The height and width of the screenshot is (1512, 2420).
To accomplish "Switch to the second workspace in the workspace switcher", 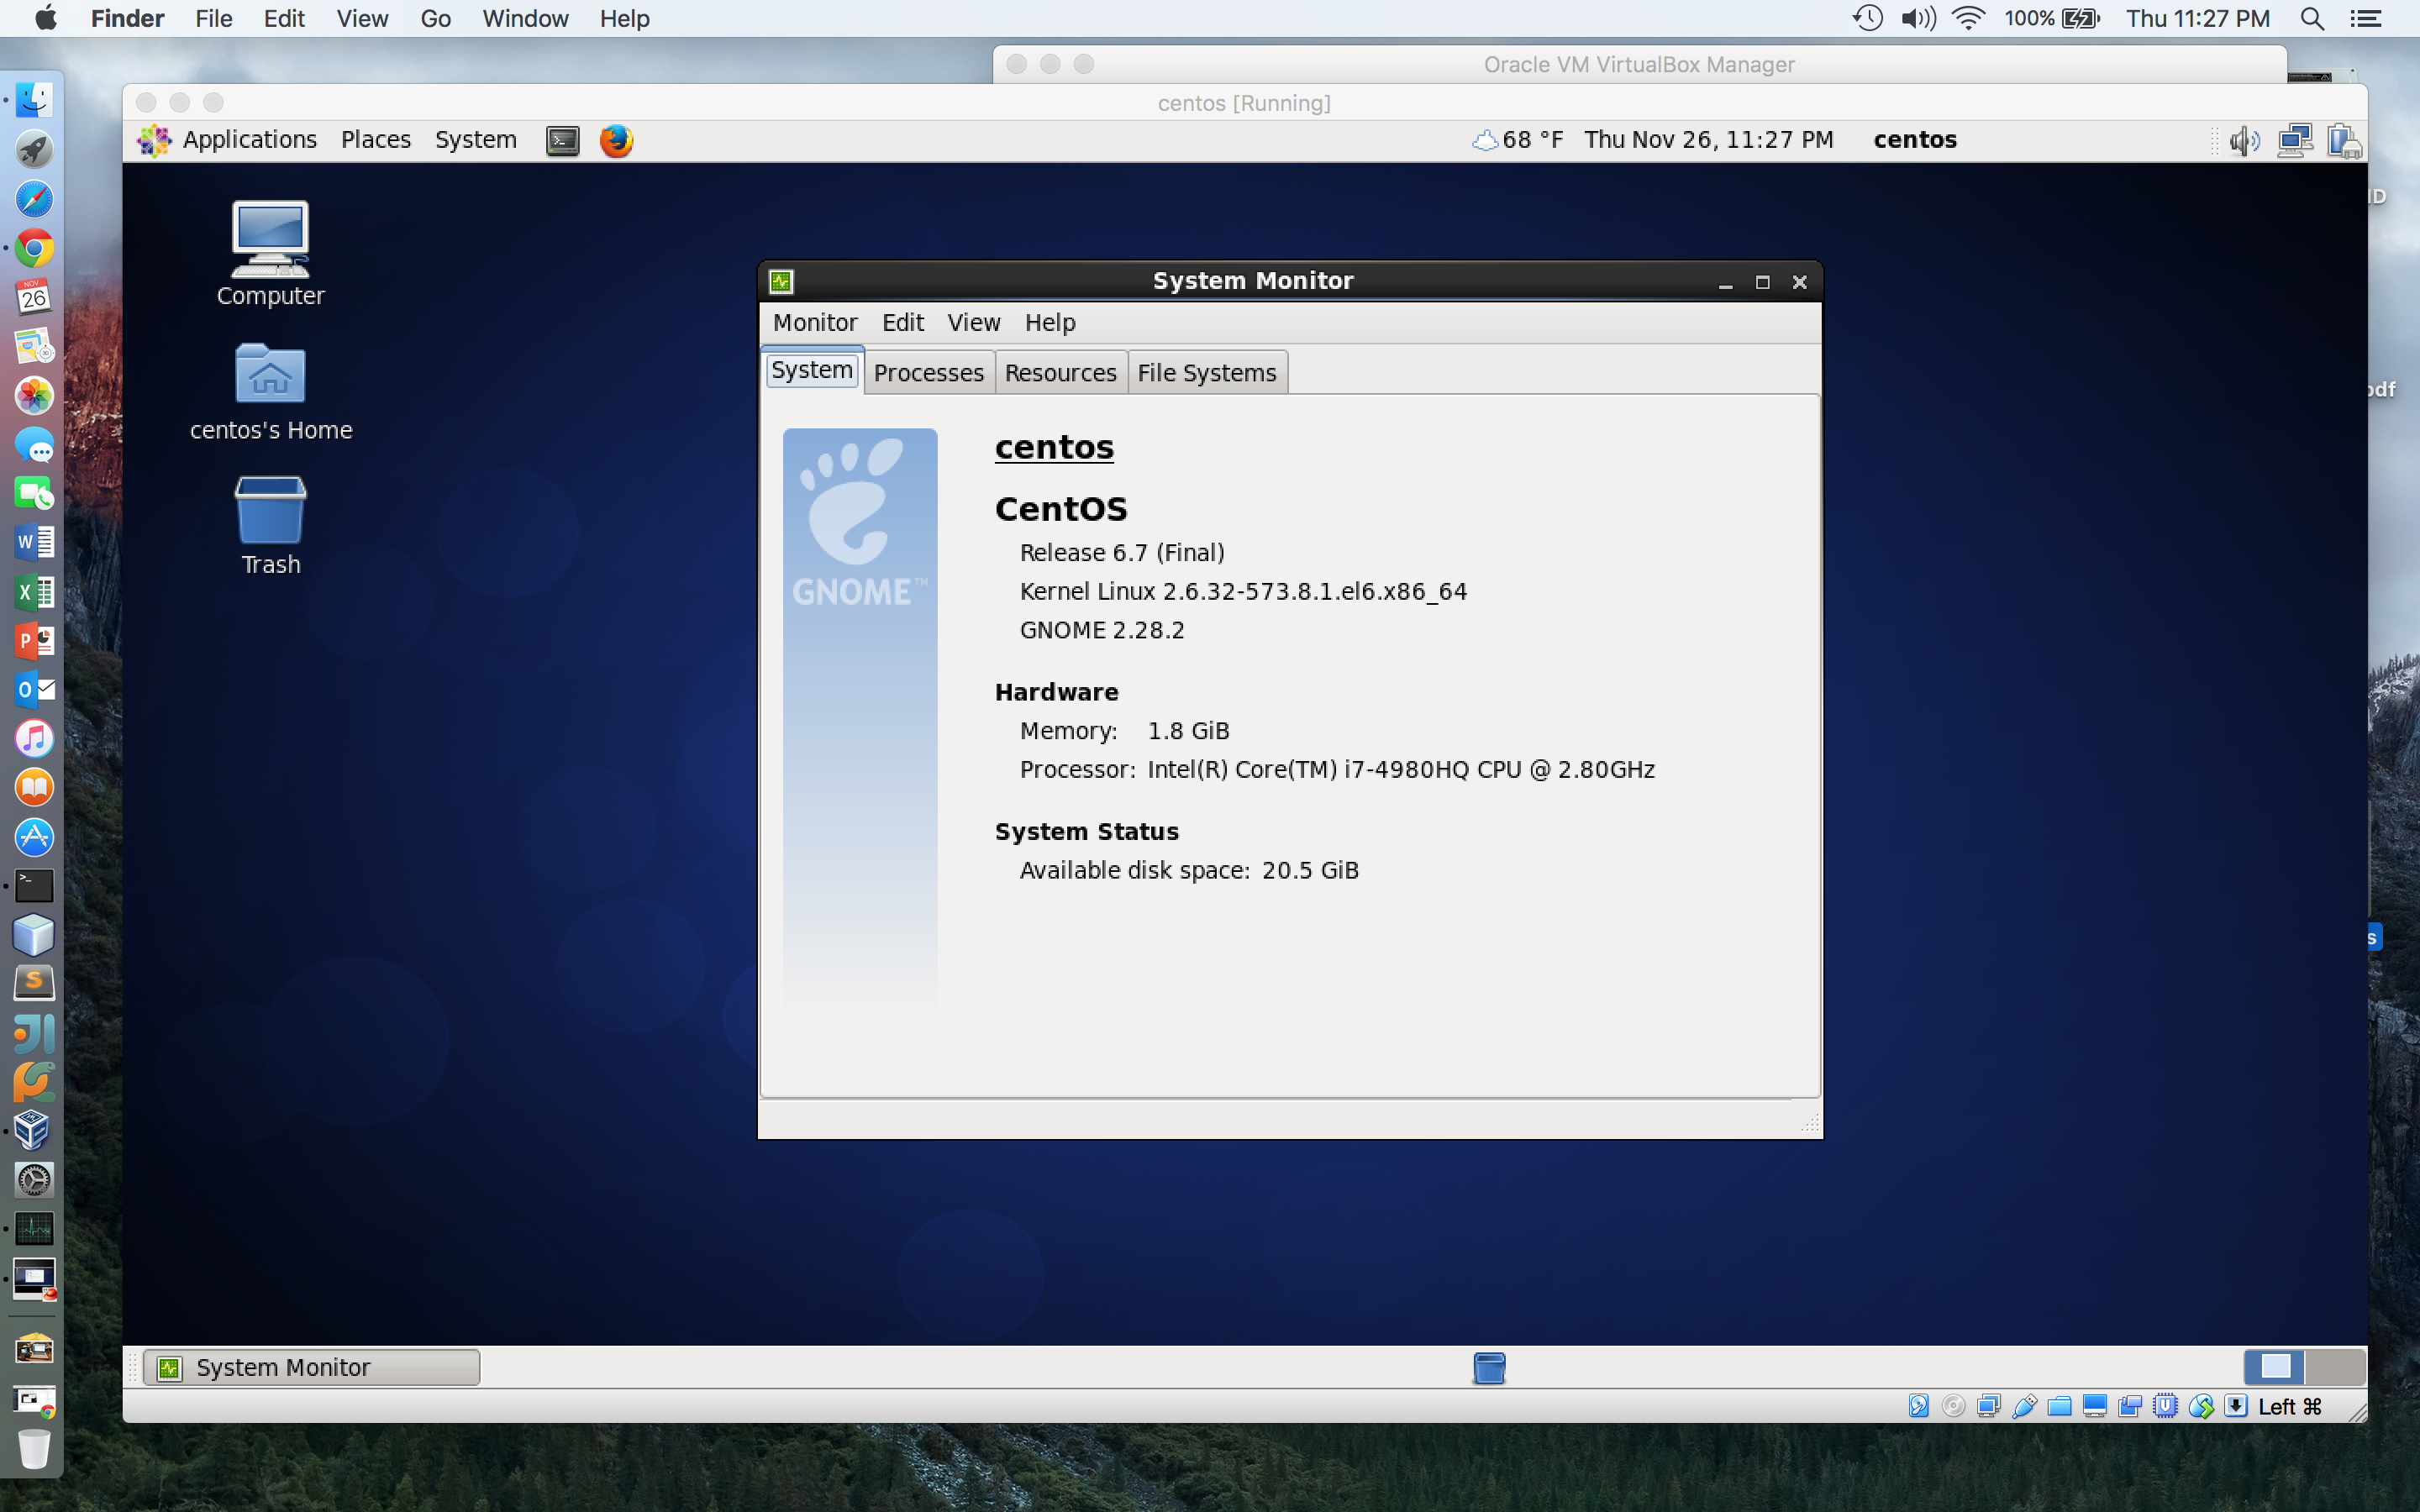I will tap(2335, 1367).
